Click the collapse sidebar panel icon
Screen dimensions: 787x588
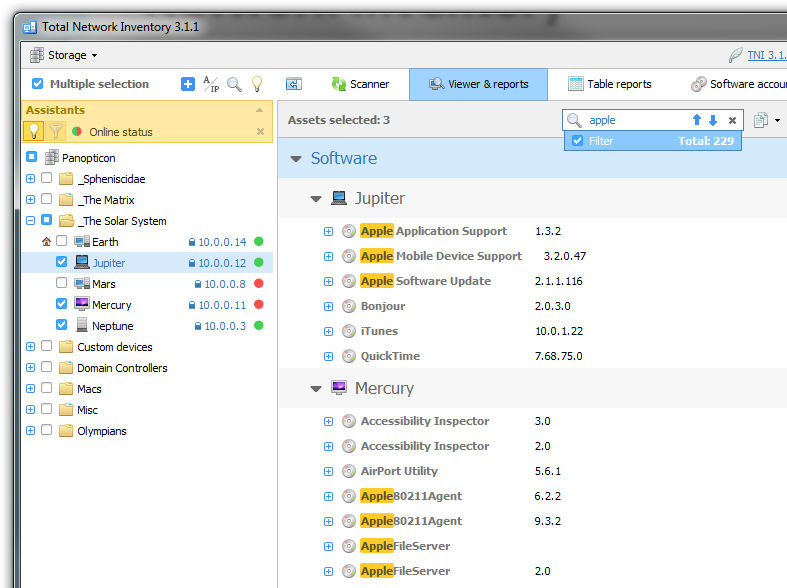(293, 84)
